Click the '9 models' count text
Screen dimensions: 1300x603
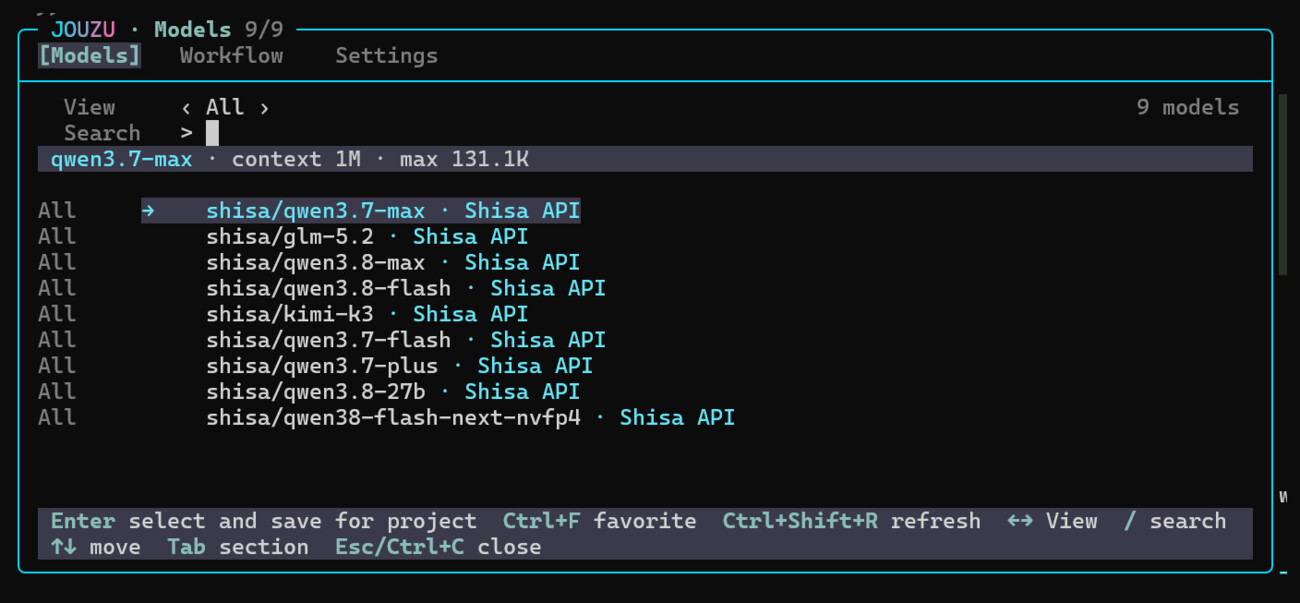[x=1187, y=107]
